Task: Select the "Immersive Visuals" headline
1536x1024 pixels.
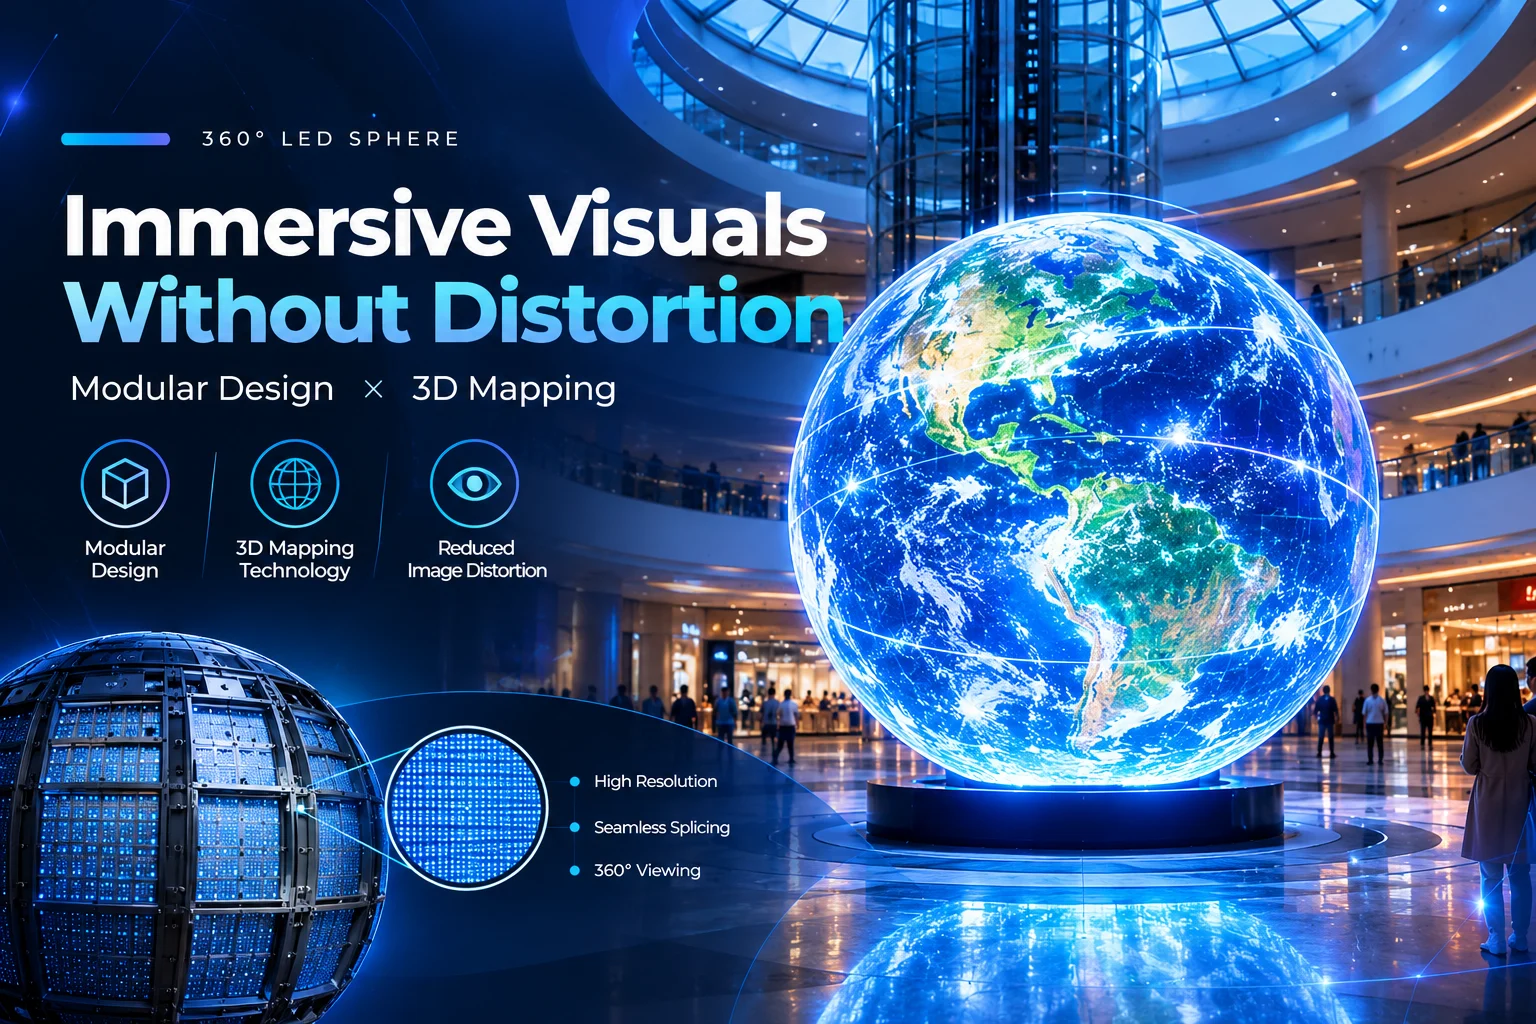Action: pos(446,224)
